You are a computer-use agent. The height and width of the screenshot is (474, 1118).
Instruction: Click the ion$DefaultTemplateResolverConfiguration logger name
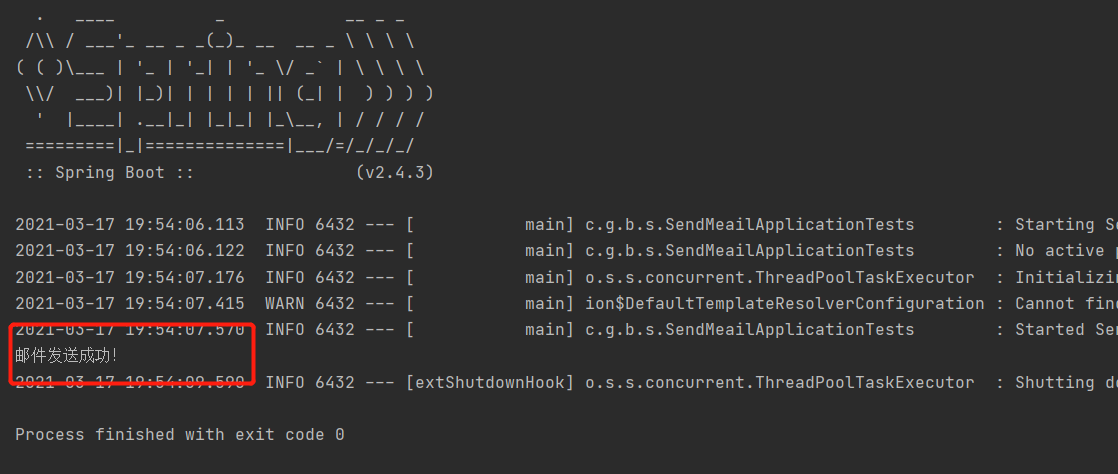point(785,304)
